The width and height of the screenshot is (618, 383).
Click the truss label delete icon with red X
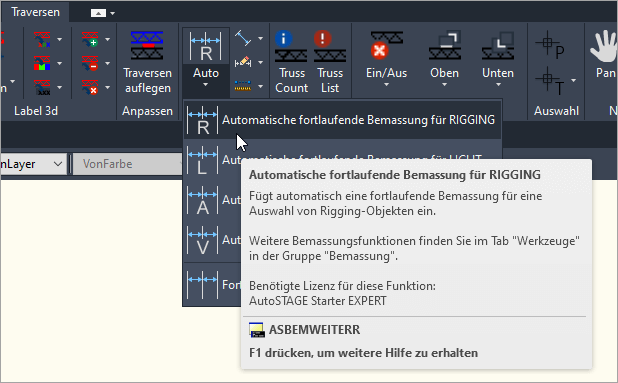click(x=90, y=87)
